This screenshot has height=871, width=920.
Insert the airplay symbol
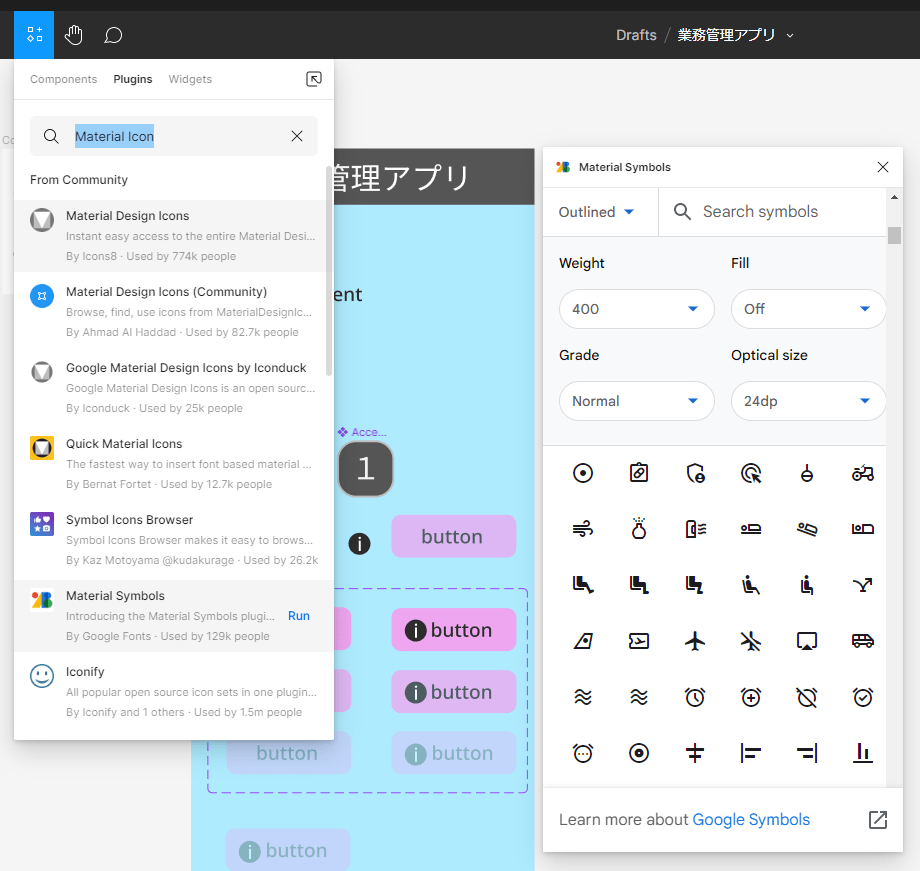coord(807,641)
